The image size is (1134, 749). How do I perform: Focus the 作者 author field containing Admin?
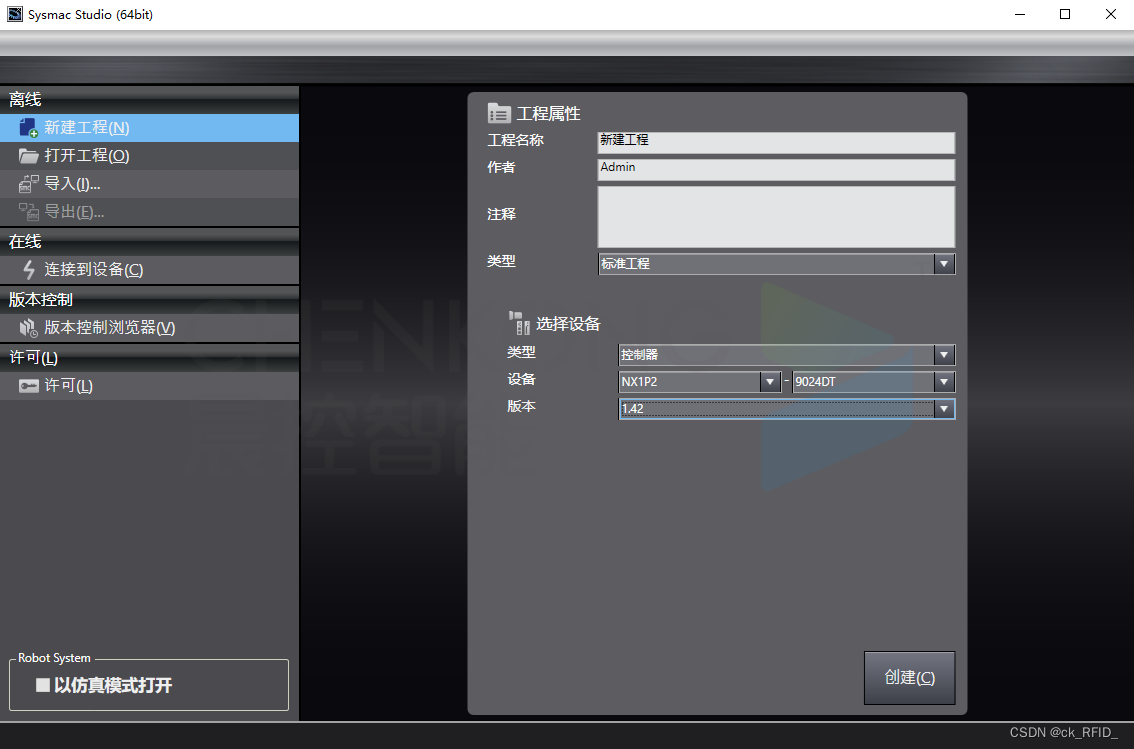click(776, 169)
